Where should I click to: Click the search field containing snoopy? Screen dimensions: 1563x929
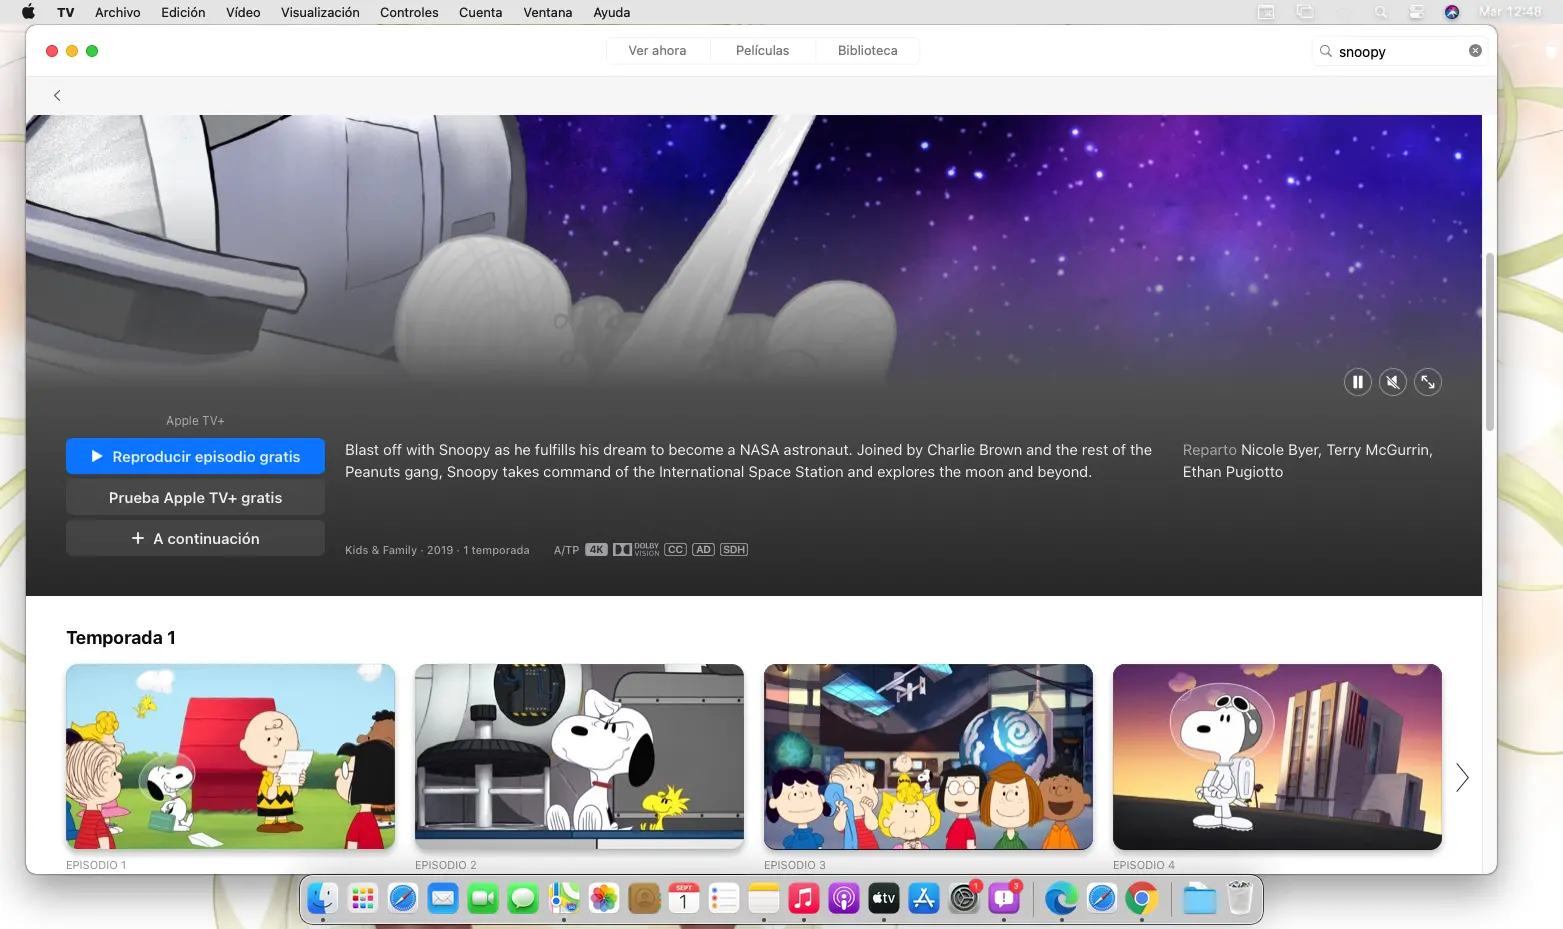coord(1400,51)
